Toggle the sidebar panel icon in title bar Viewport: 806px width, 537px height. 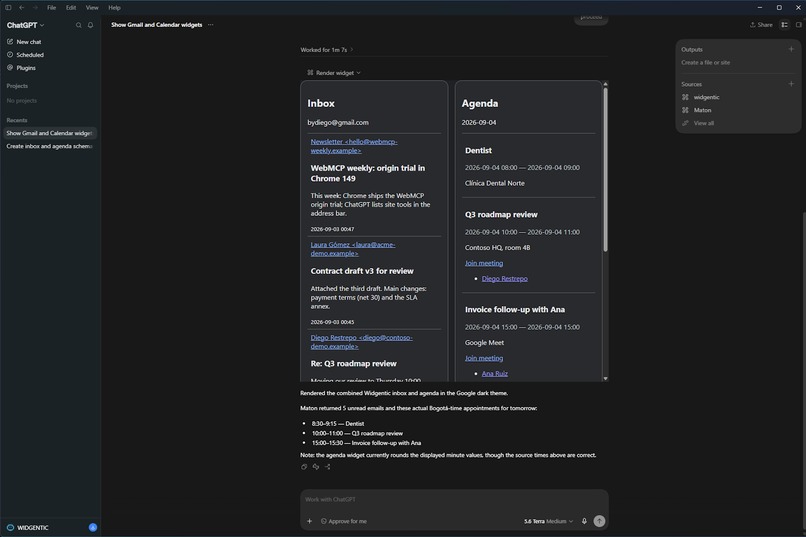click(8, 8)
